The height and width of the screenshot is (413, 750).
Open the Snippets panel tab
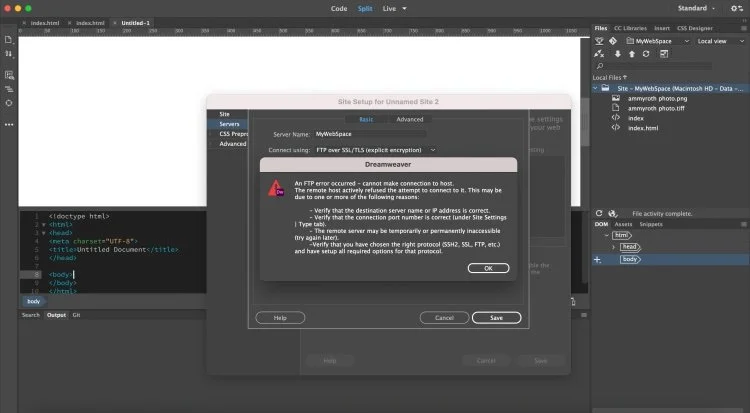(651, 224)
